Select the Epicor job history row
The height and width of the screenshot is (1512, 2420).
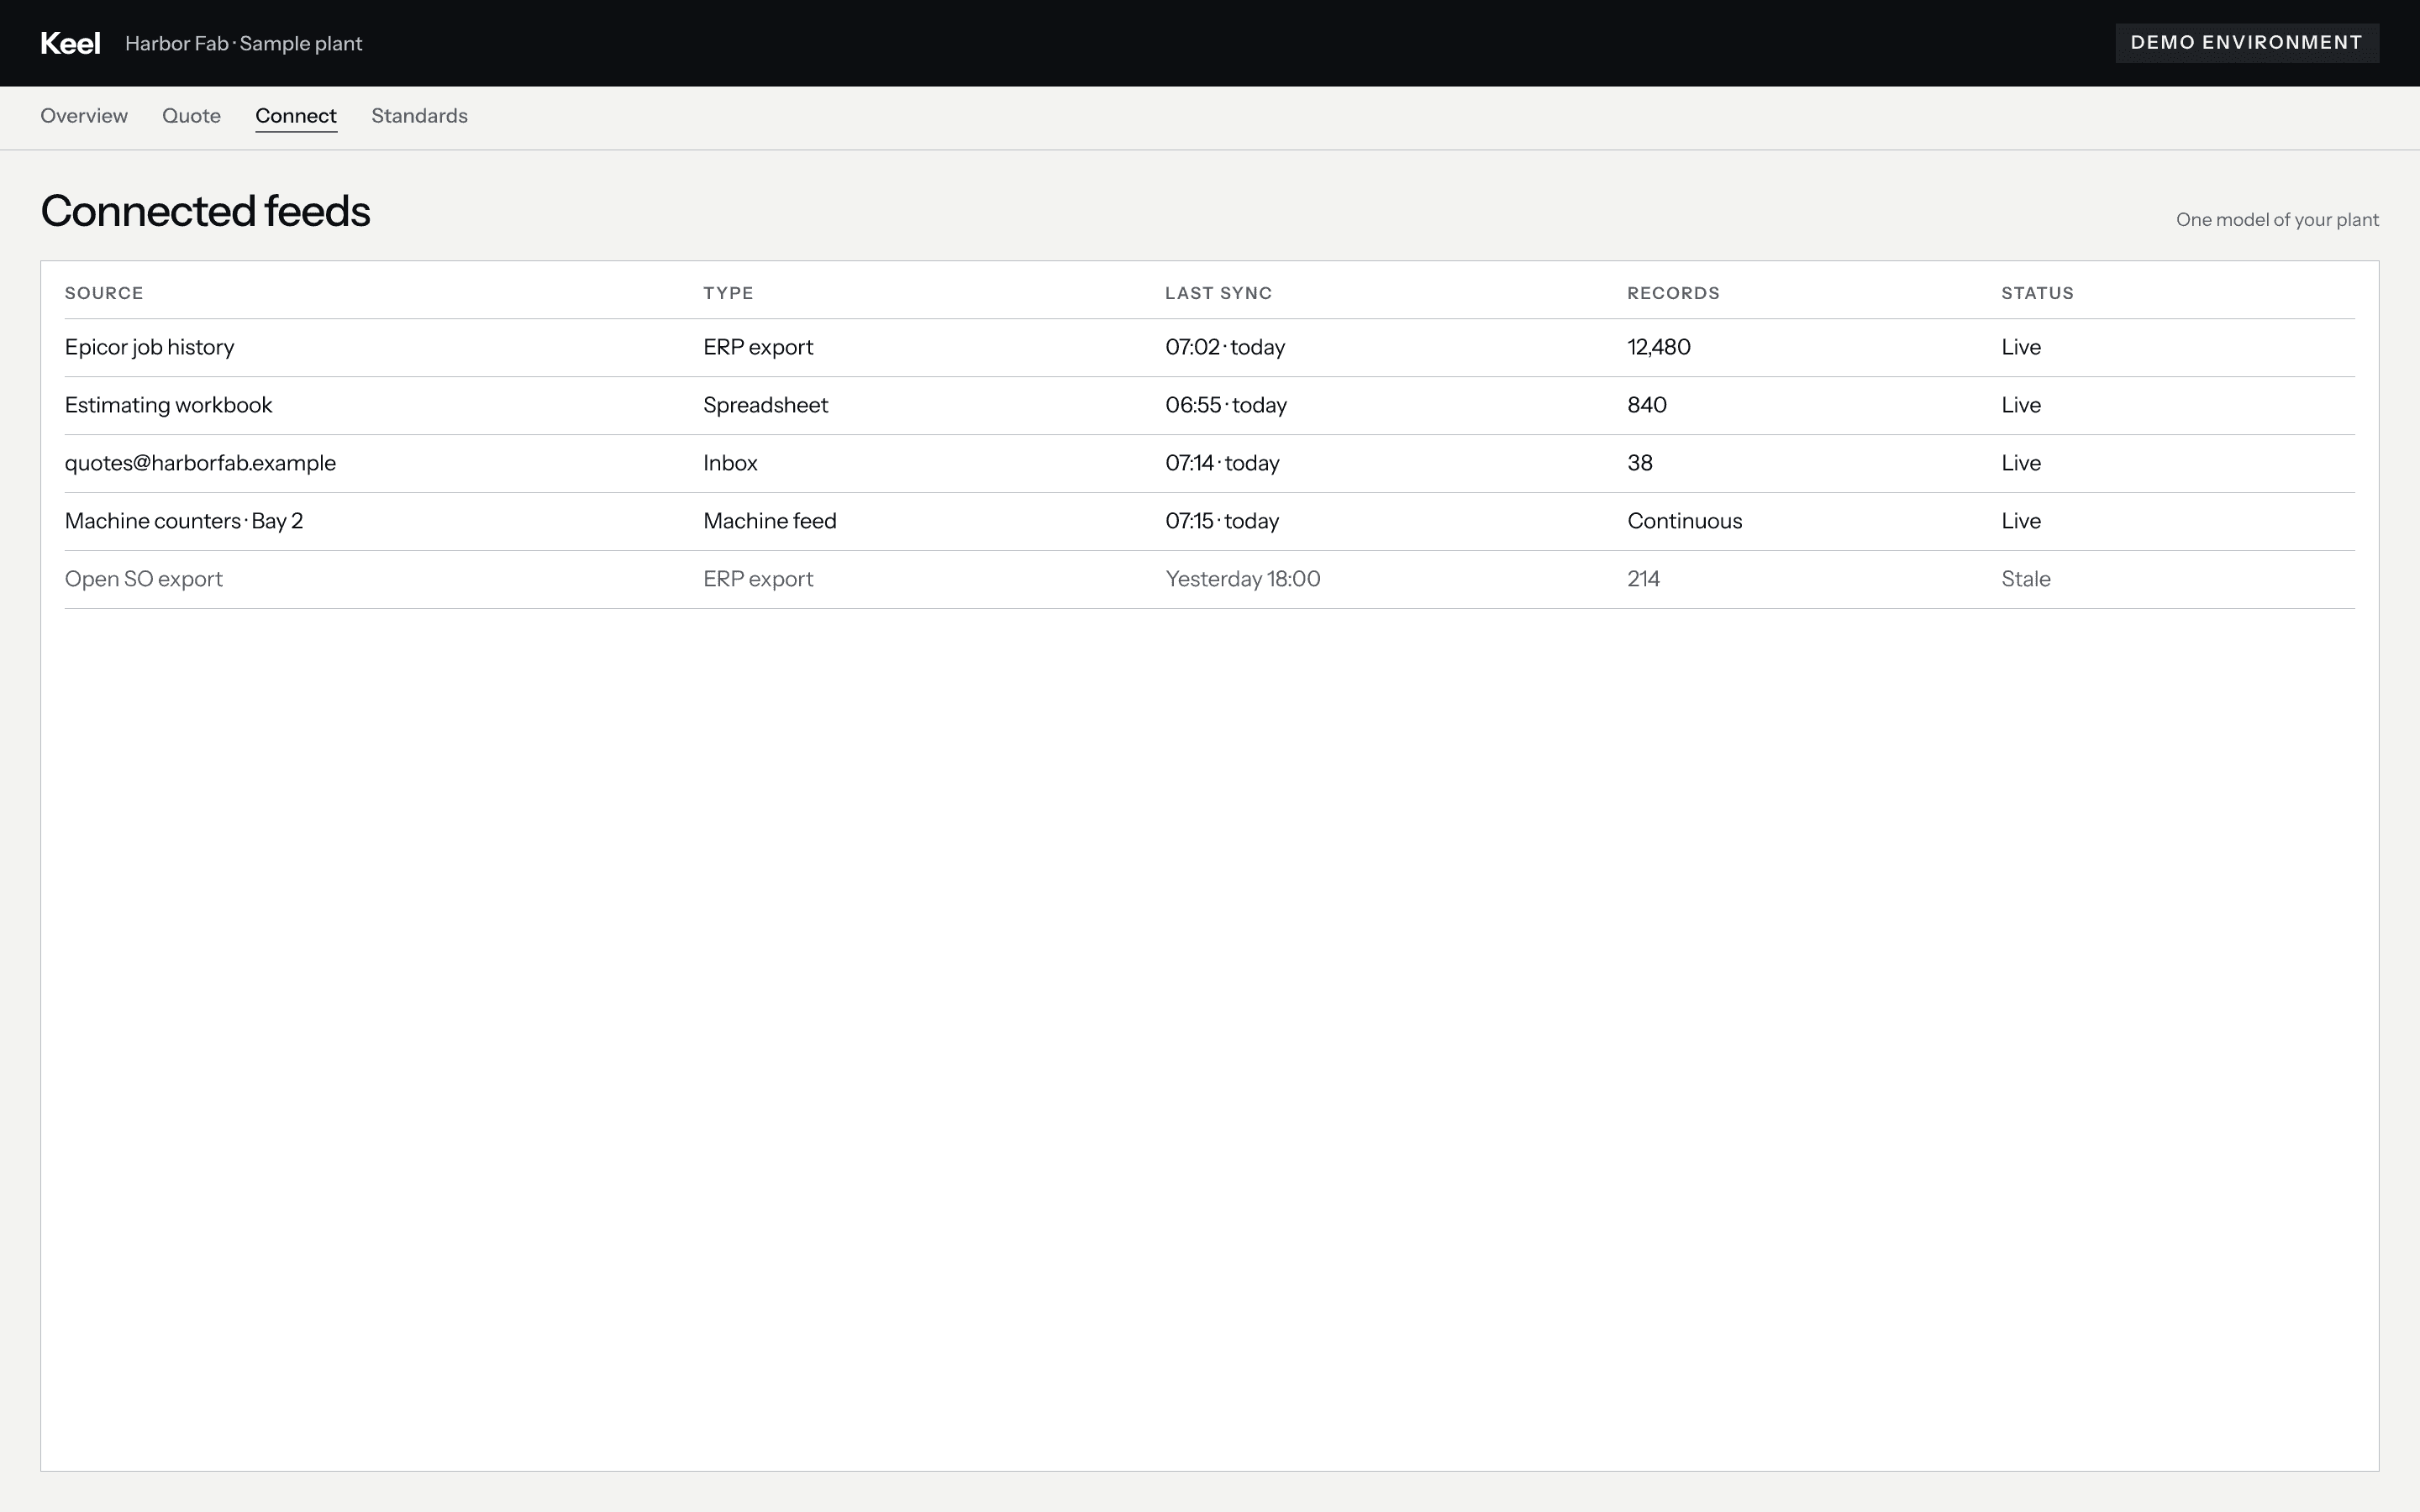[1209, 347]
